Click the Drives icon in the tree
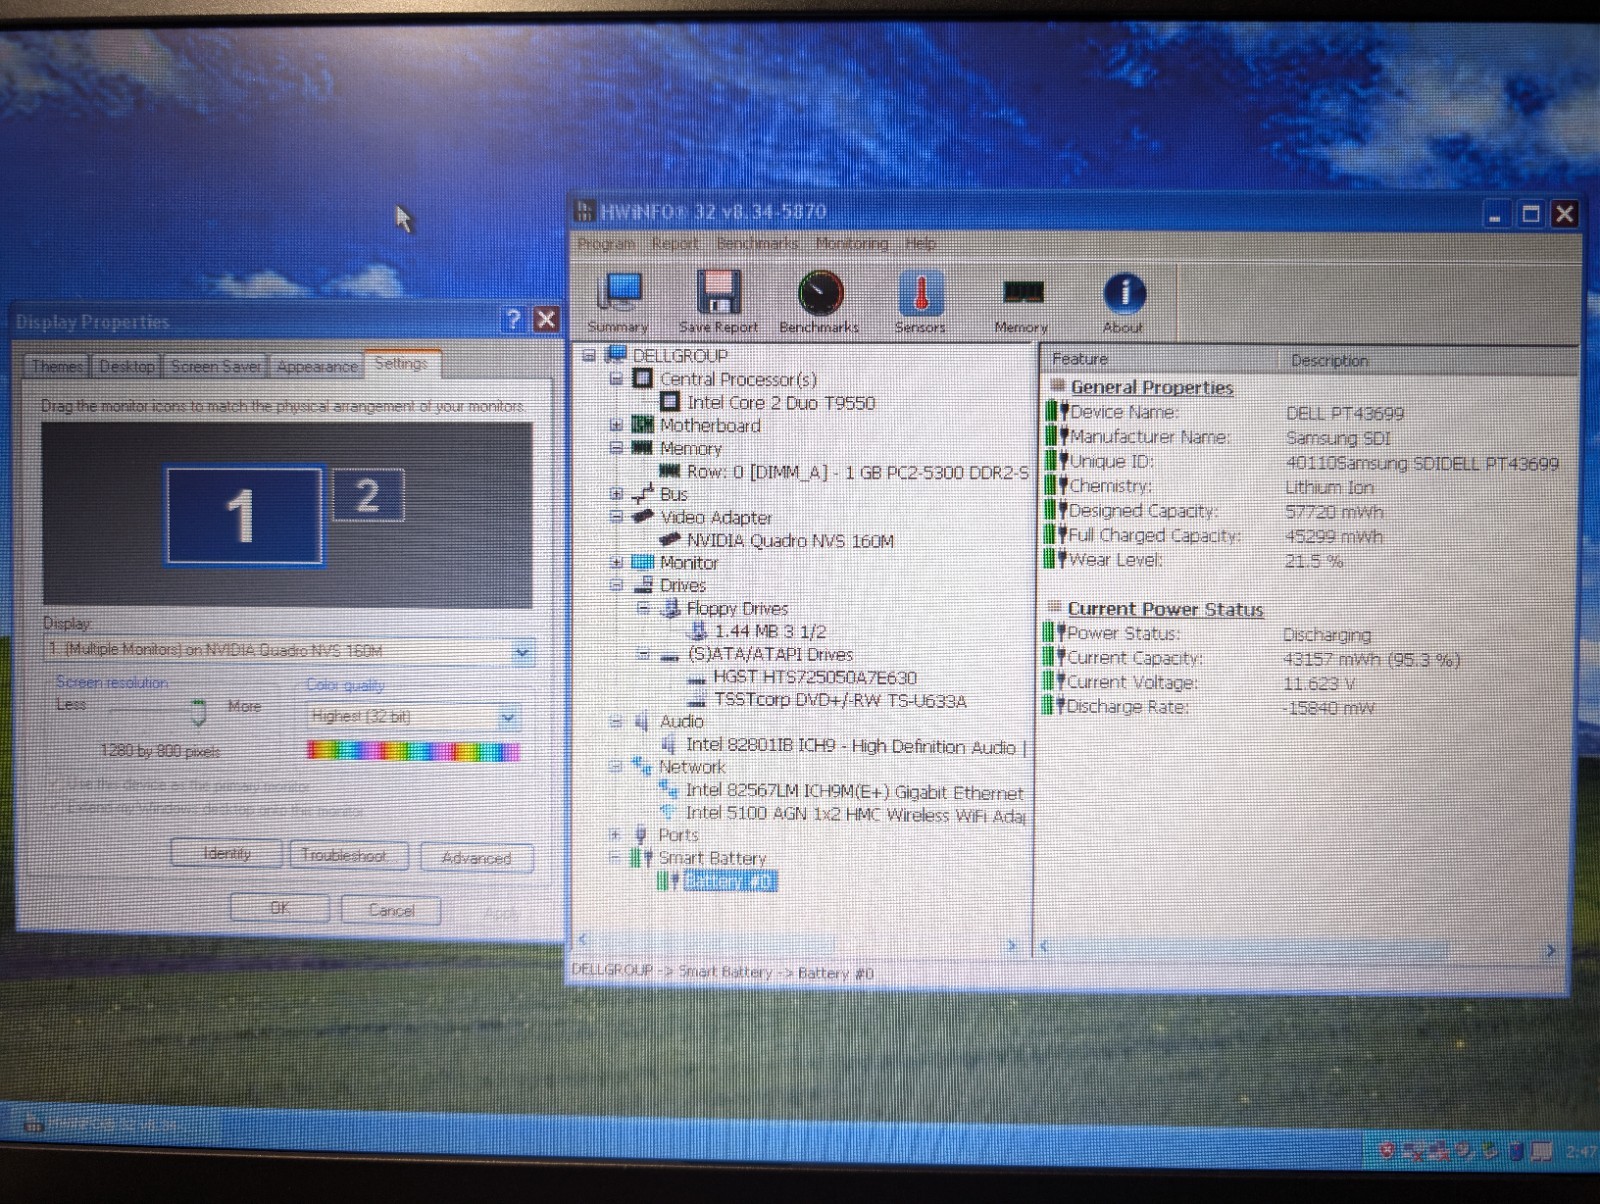1600x1204 pixels. click(644, 585)
